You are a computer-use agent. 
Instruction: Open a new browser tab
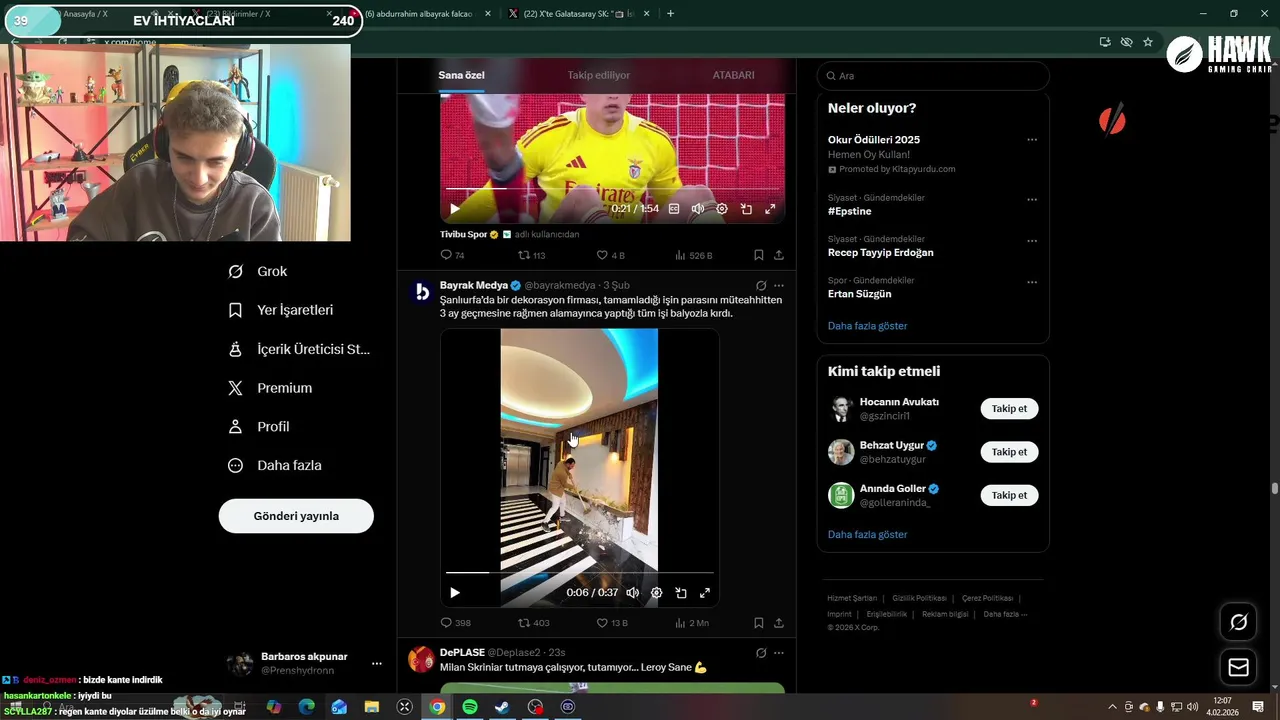pos(670,14)
